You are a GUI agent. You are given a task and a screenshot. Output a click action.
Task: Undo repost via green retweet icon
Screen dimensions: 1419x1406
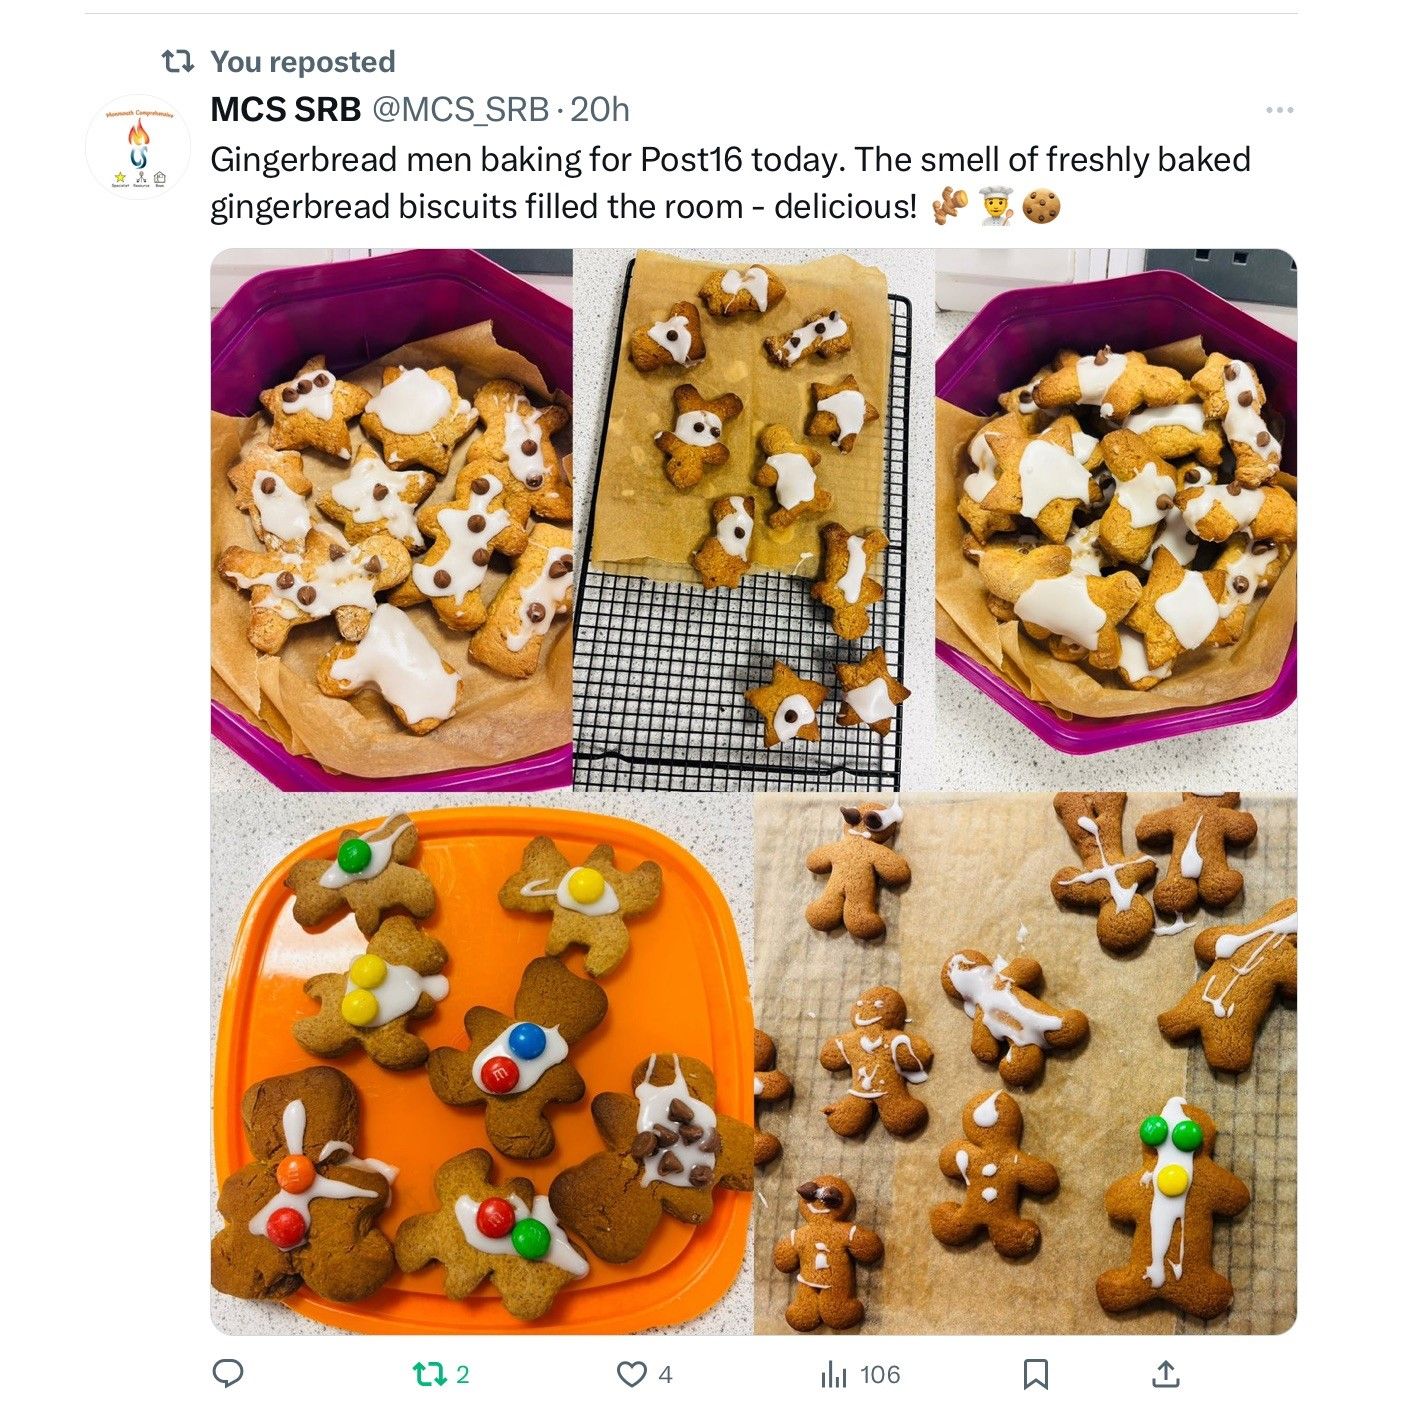[x=430, y=1374]
